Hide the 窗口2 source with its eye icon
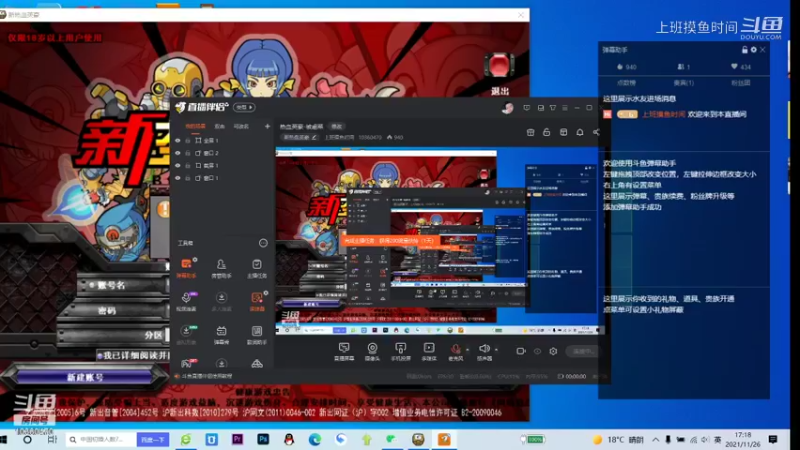 coord(178,153)
